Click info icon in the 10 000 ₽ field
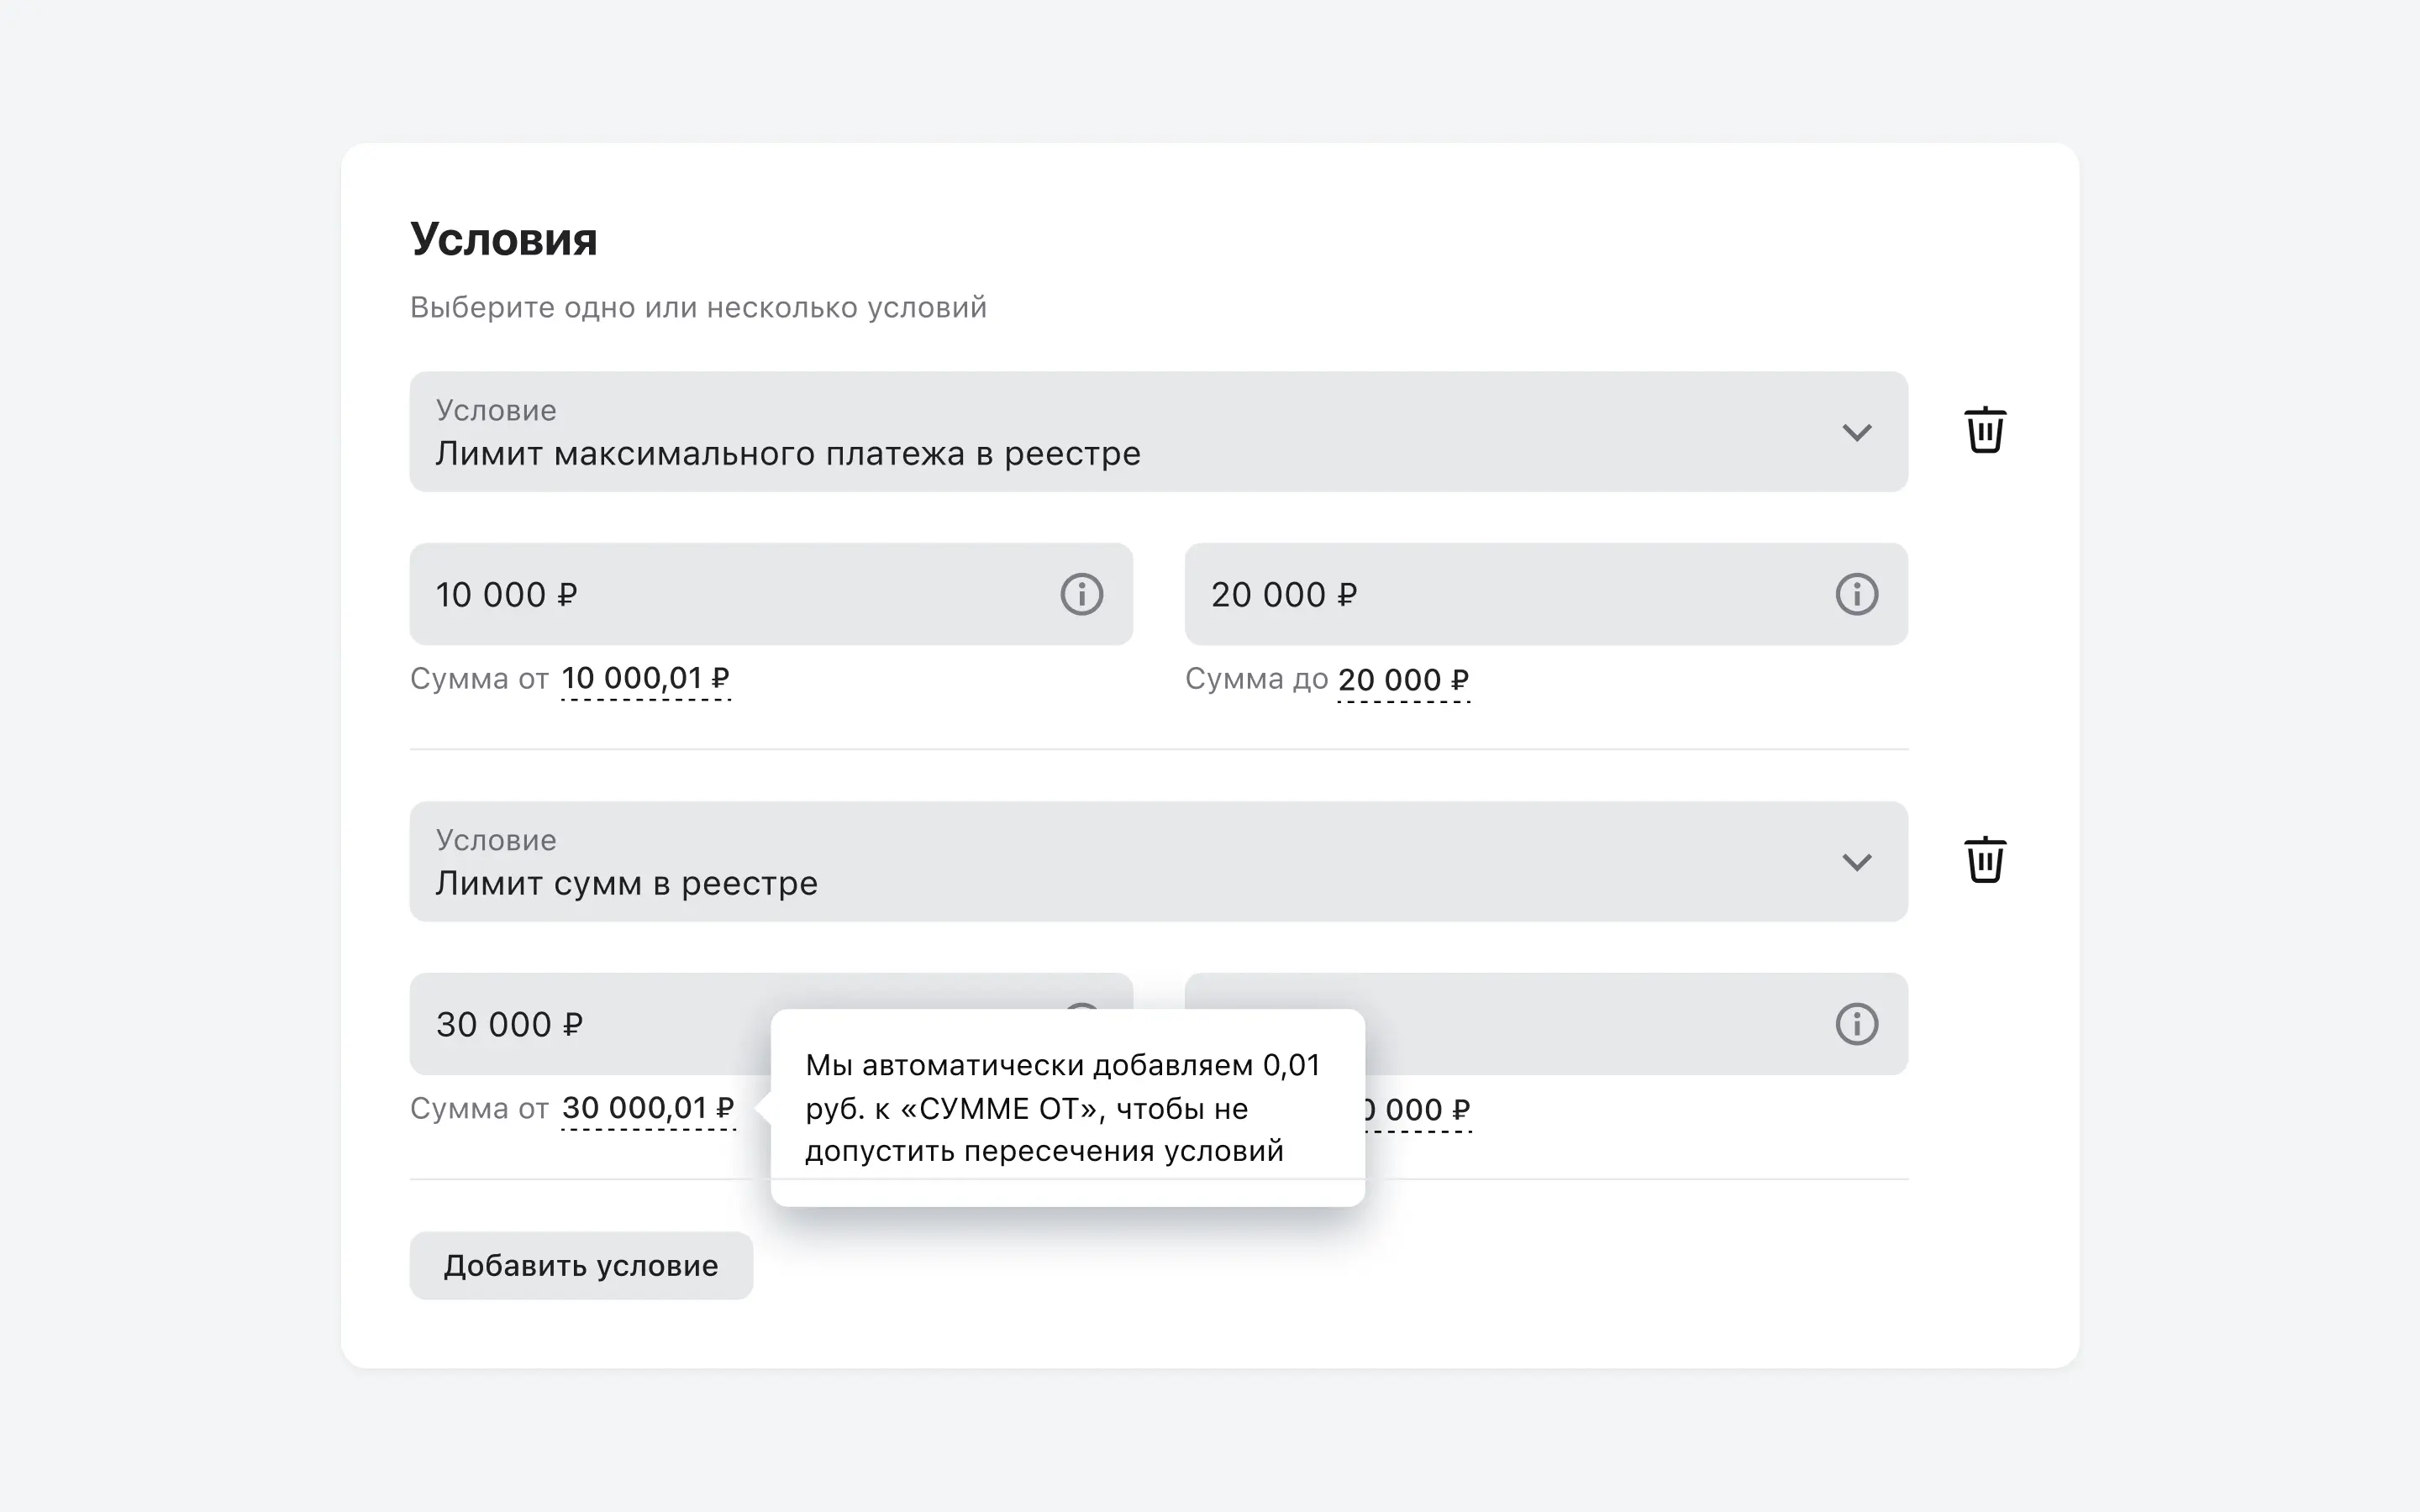 coord(1081,594)
